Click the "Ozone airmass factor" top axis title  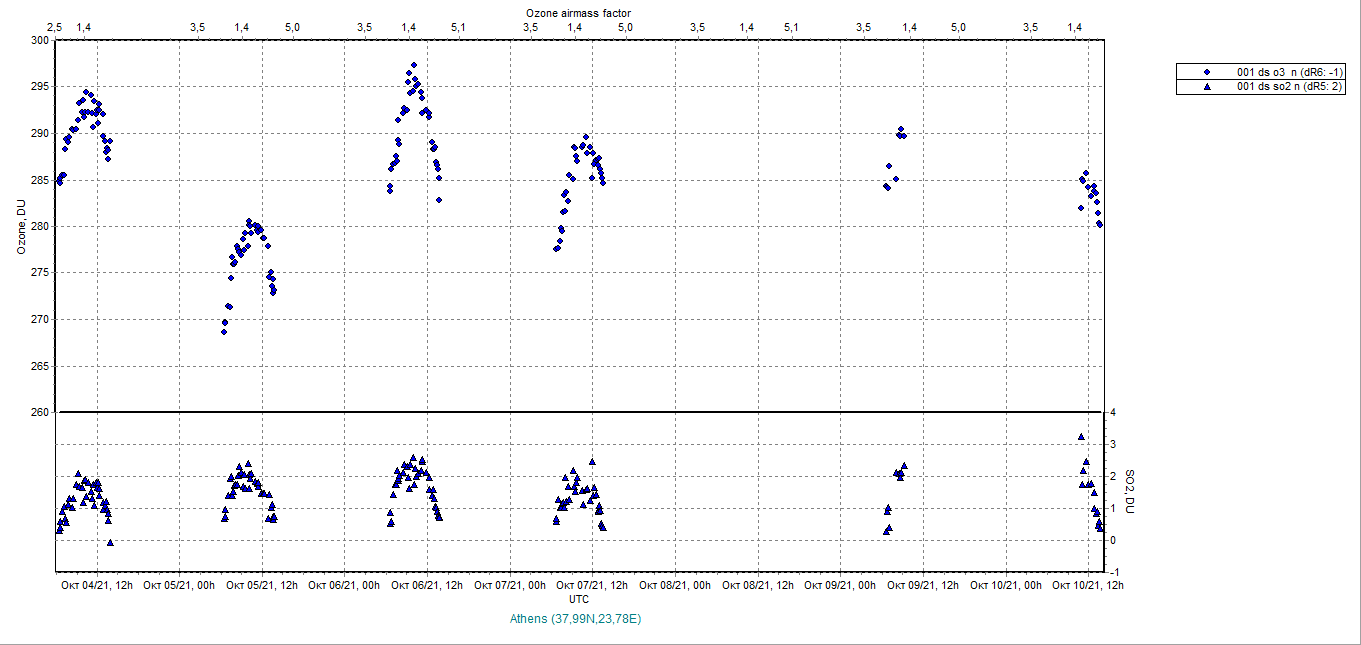point(578,12)
